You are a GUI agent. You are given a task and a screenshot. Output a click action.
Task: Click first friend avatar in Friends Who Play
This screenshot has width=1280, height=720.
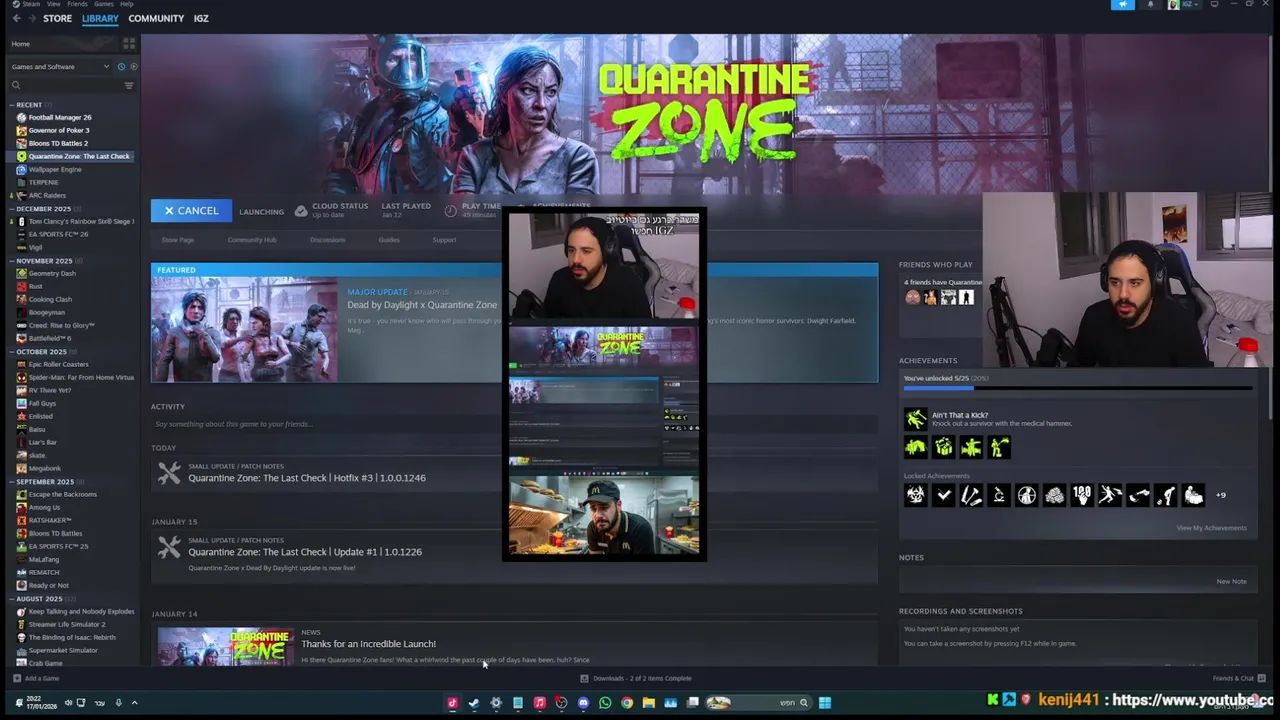[x=912, y=297]
